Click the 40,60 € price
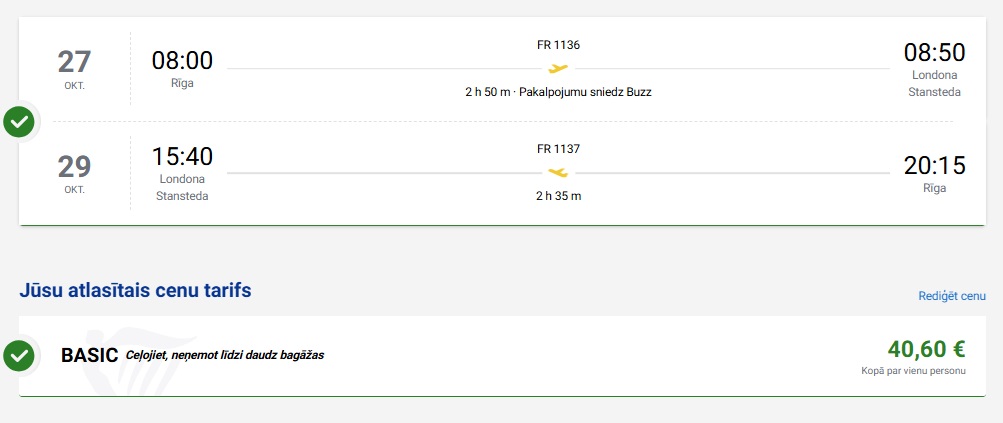Screen dimensions: 1003x423 926,349
